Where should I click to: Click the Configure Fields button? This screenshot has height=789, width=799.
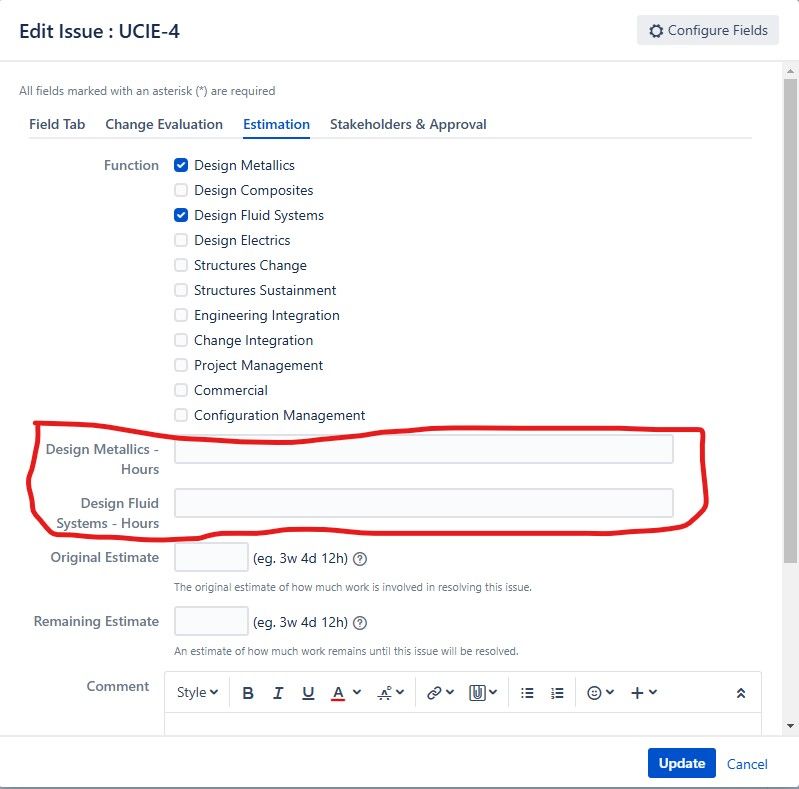[708, 31]
